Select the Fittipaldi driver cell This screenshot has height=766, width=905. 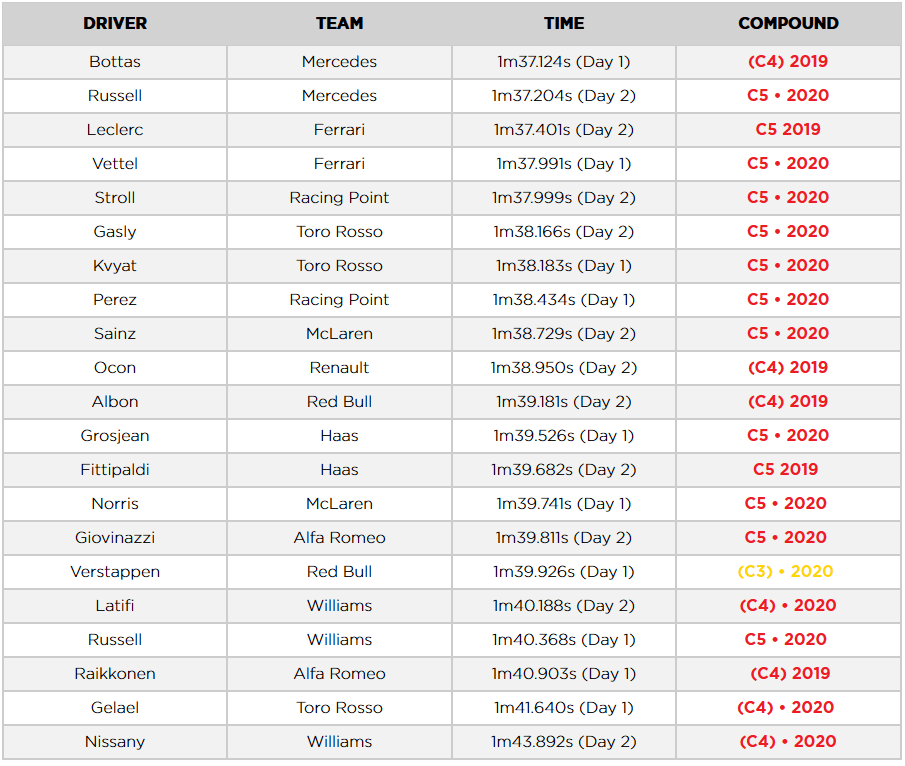pos(115,470)
